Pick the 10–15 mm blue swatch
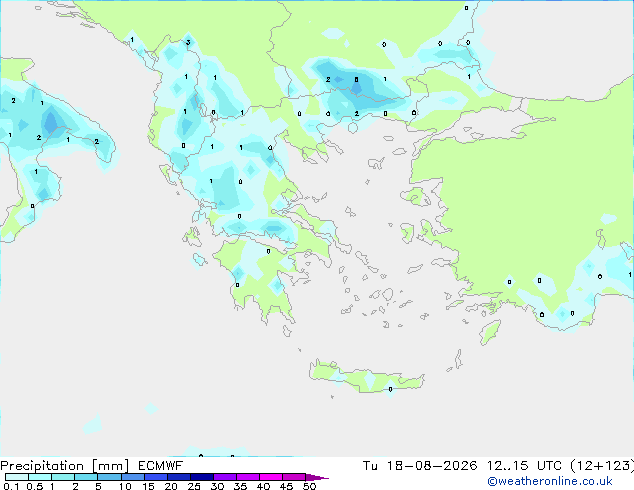Viewport: 634px width, 490px height. pos(133,477)
